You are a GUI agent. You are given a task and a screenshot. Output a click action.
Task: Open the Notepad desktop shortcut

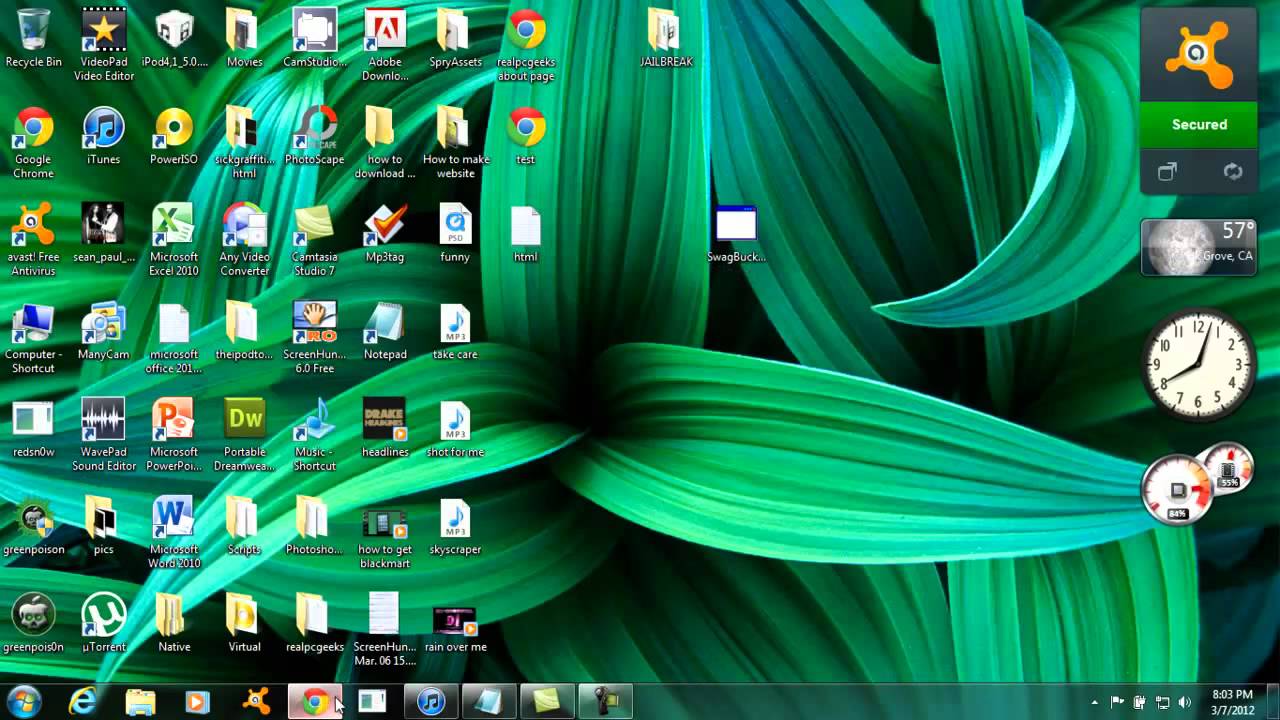(x=384, y=331)
